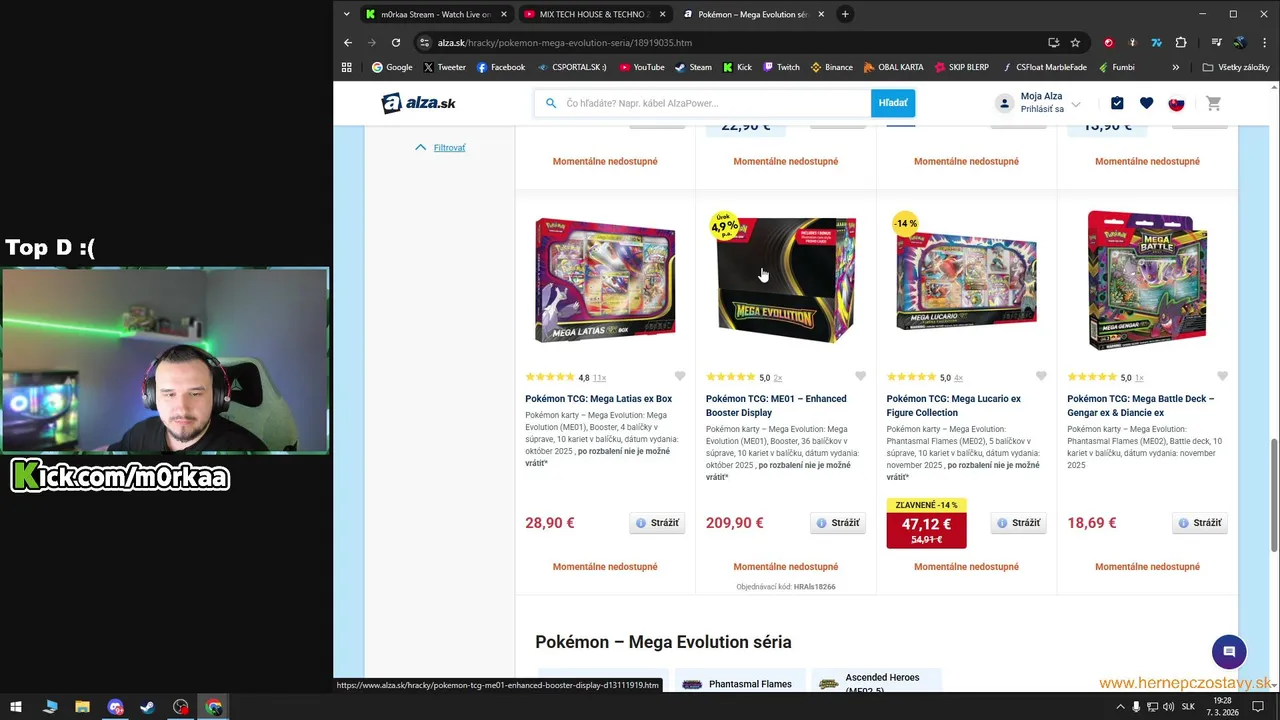Click the page vertical scrollbar thumb

[1274, 494]
